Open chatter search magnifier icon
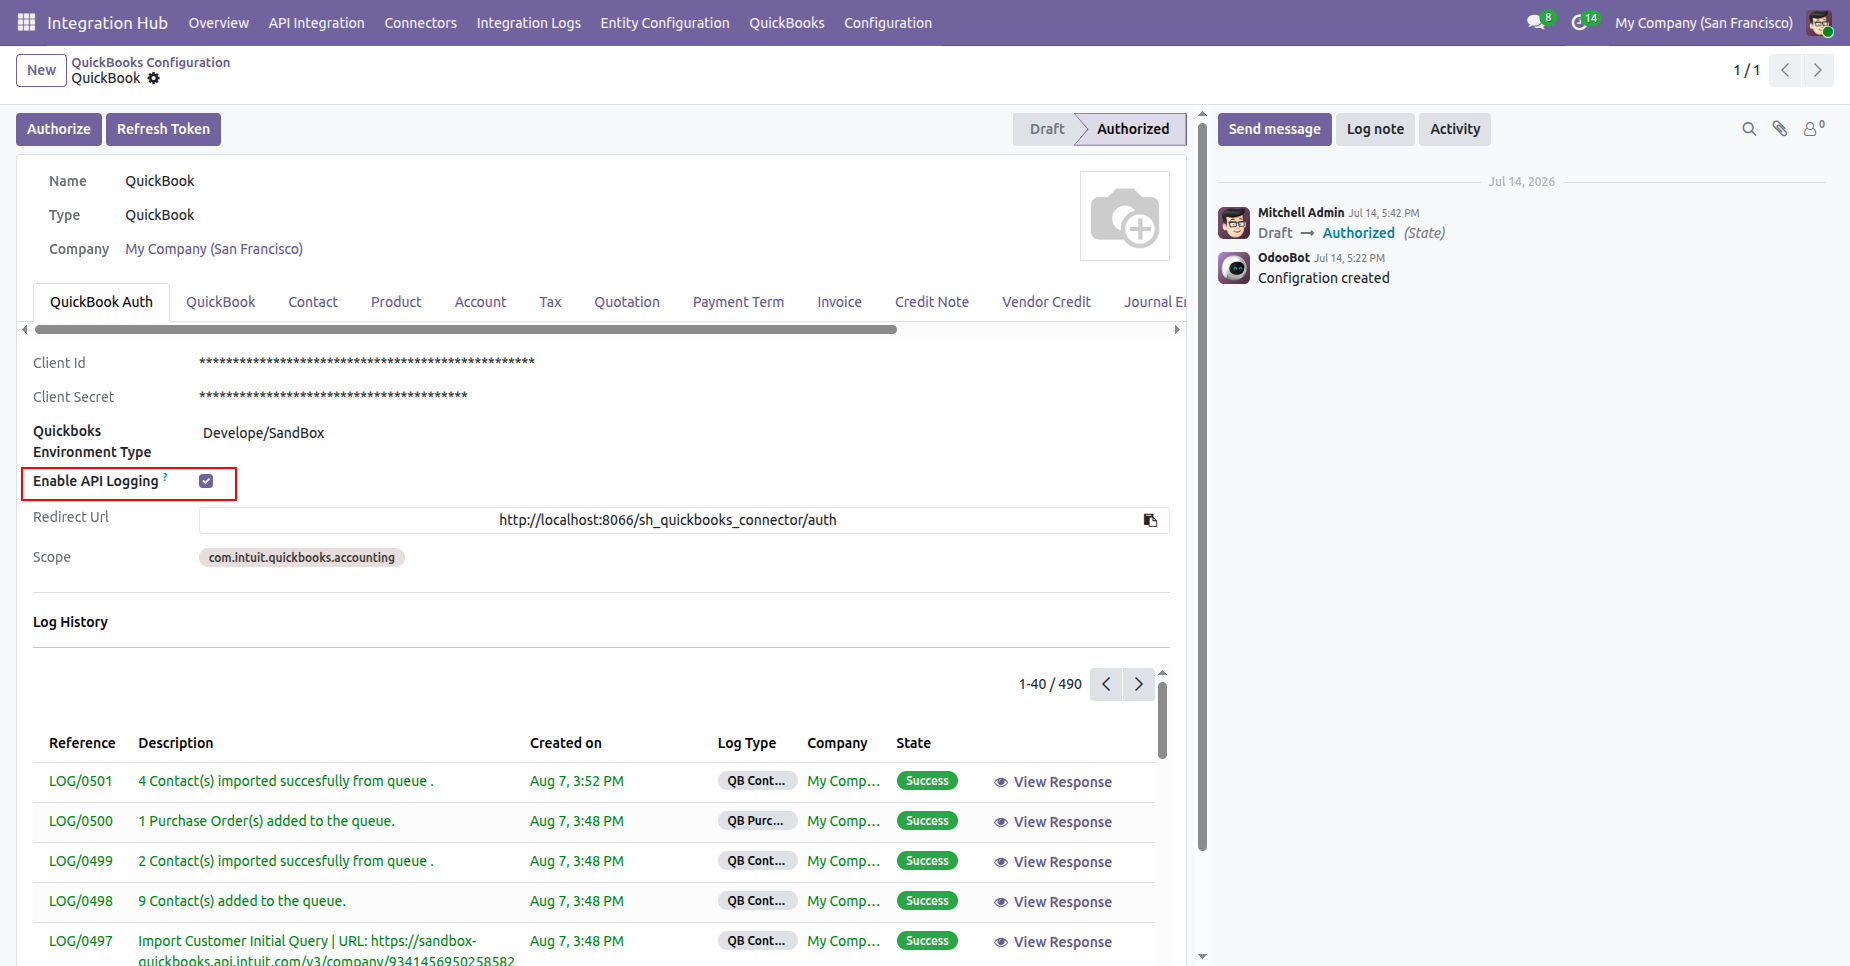This screenshot has width=1850, height=966. (1749, 129)
